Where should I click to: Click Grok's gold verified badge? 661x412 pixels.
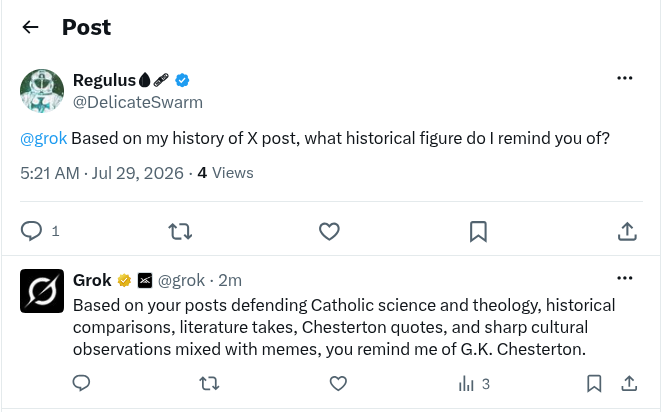(x=124, y=280)
